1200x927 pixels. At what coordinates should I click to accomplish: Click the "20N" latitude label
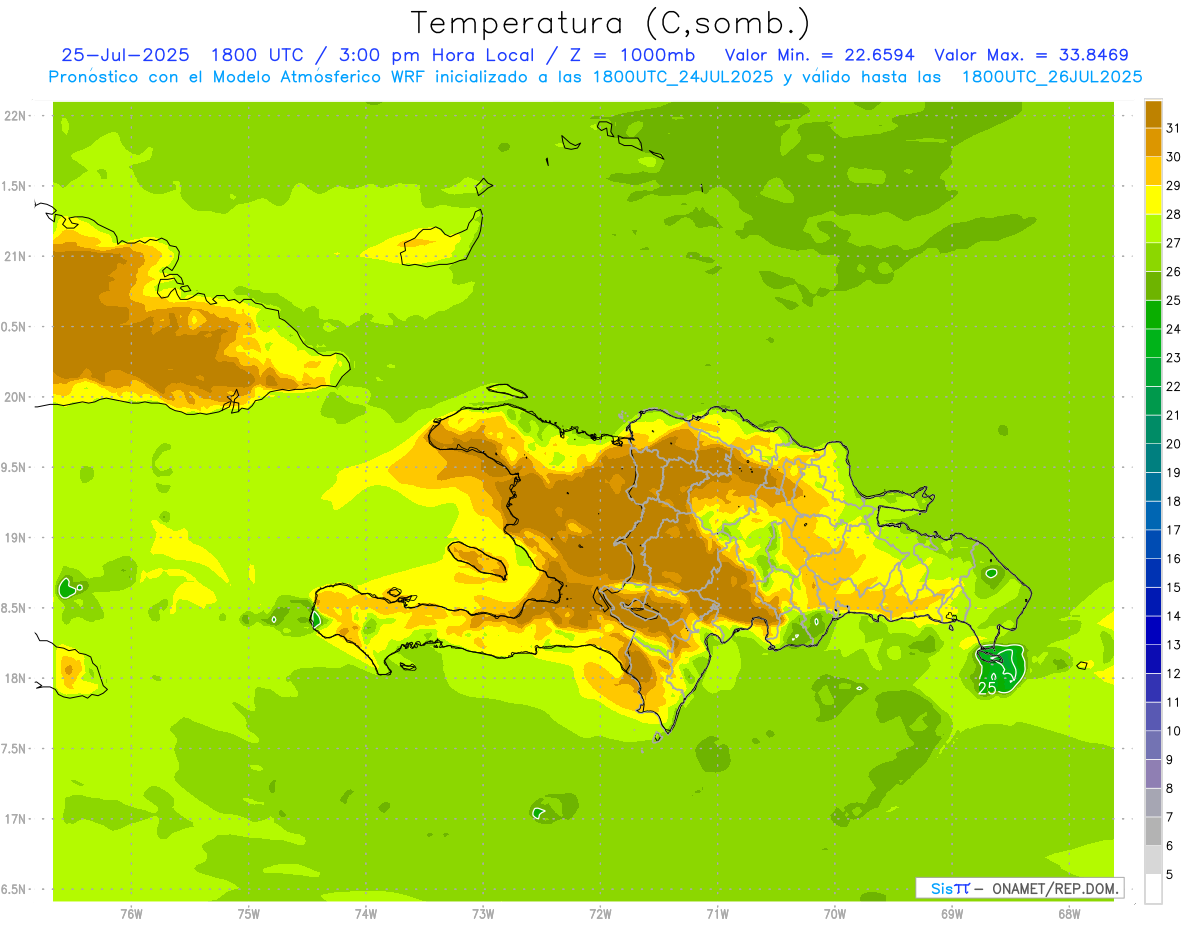pos(16,397)
